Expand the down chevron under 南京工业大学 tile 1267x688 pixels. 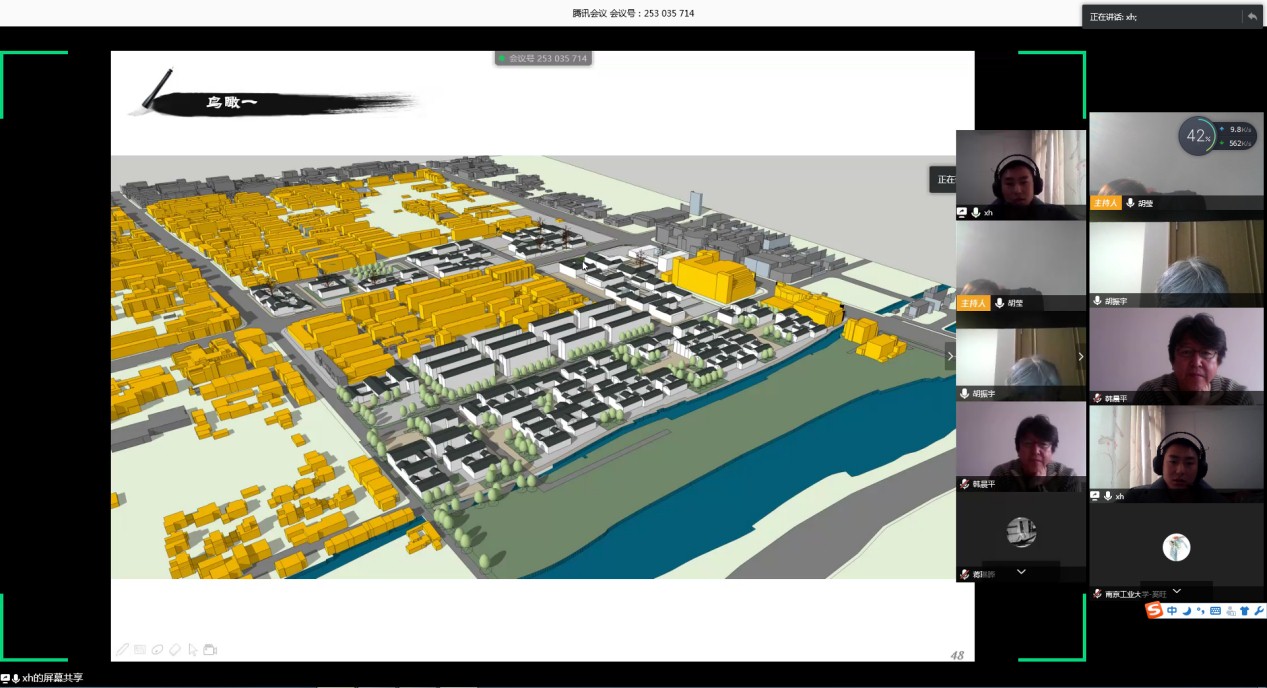(x=1176, y=591)
